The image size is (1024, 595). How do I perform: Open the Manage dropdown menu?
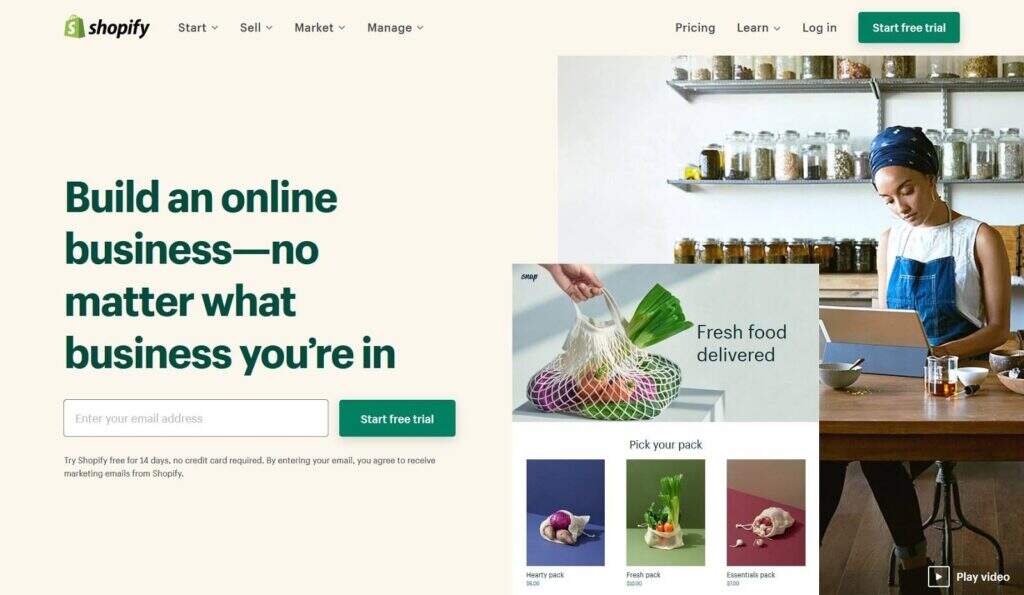(395, 27)
